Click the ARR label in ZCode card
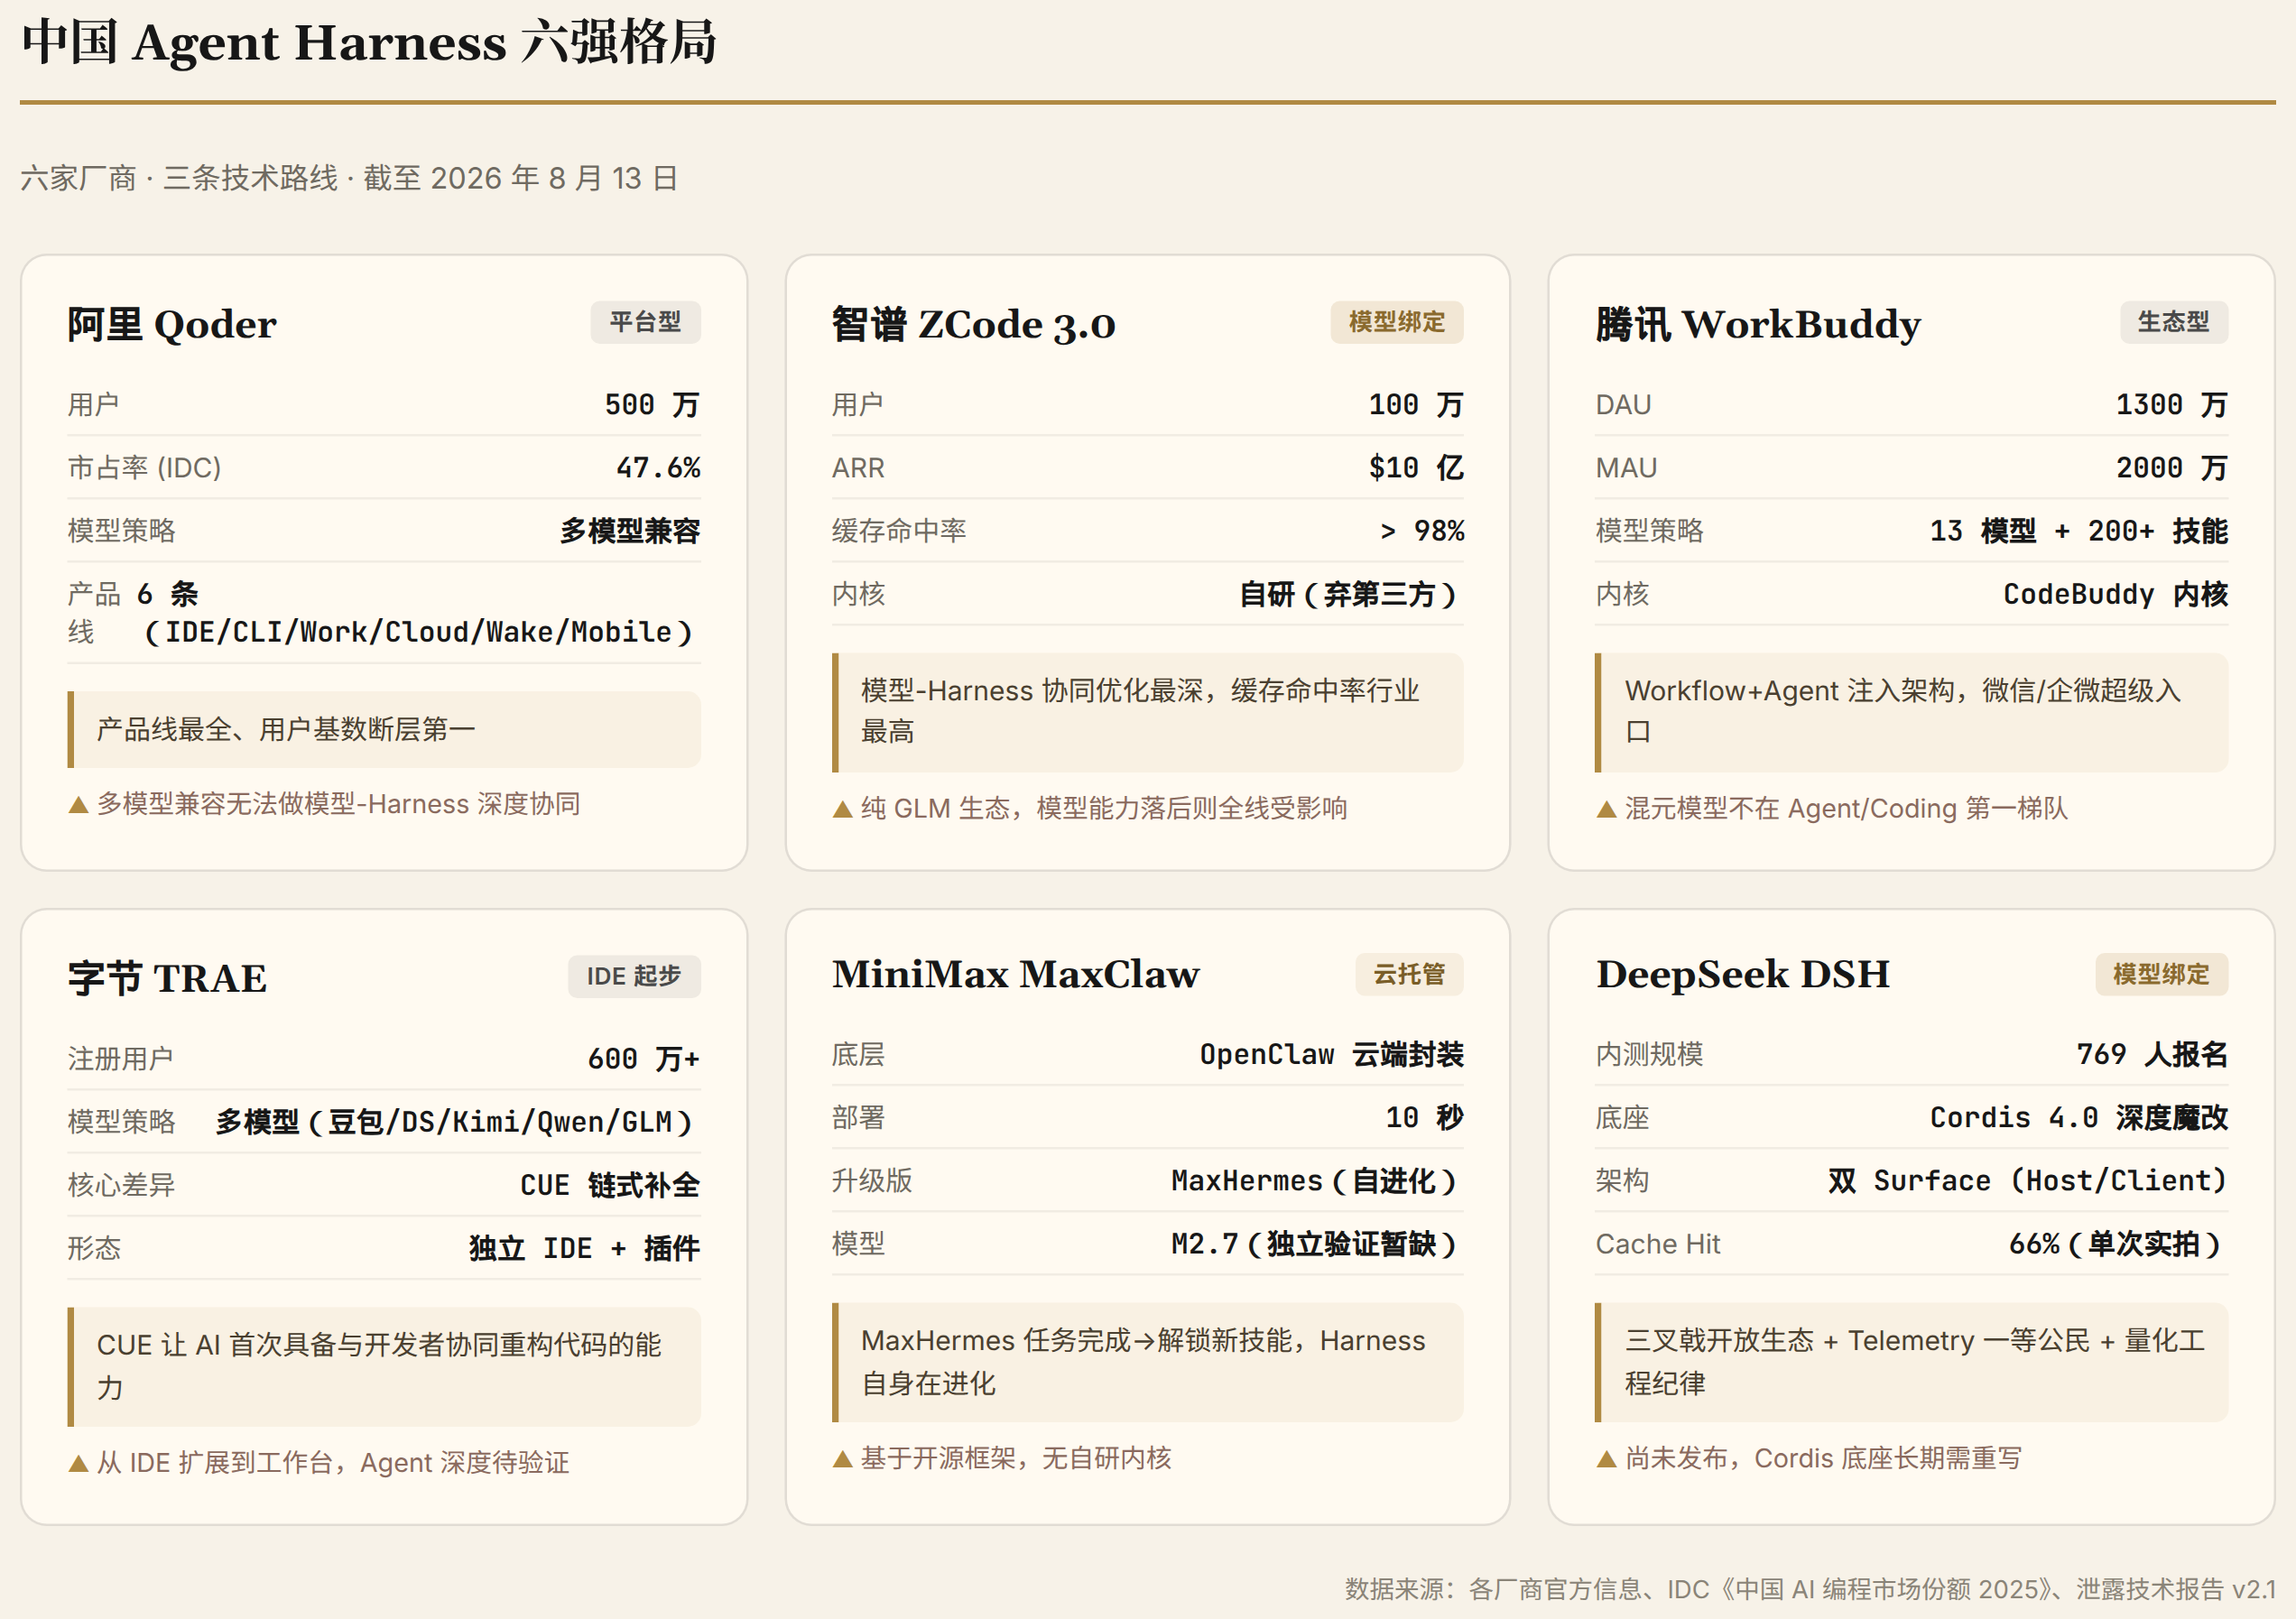This screenshot has height=1619, width=2296. click(858, 468)
